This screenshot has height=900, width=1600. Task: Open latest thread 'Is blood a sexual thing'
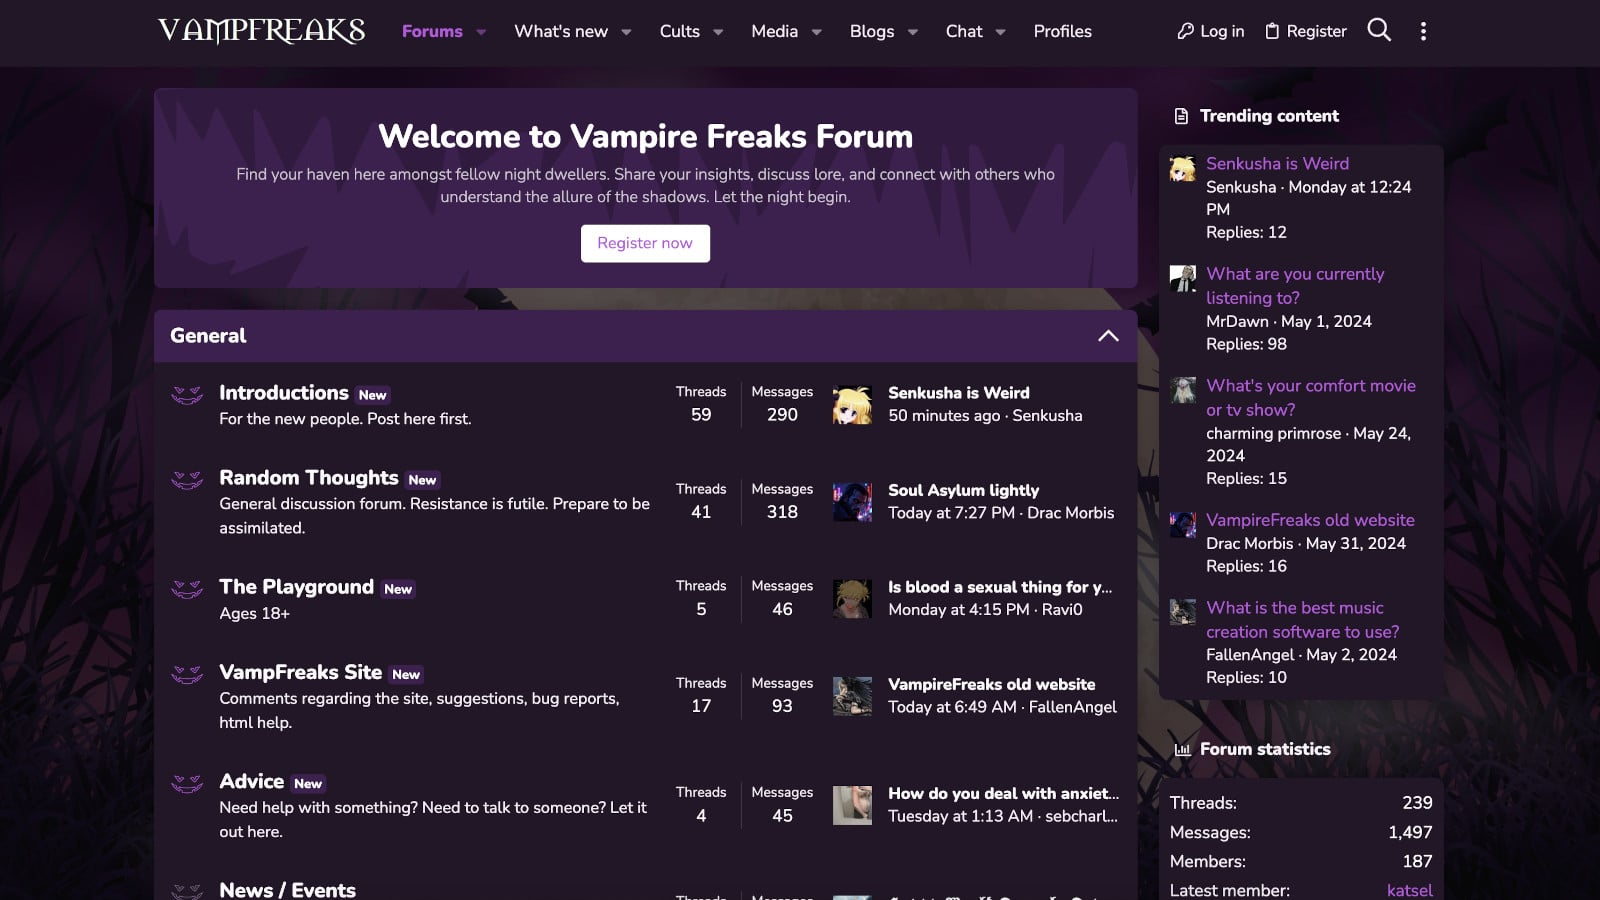[1000, 587]
